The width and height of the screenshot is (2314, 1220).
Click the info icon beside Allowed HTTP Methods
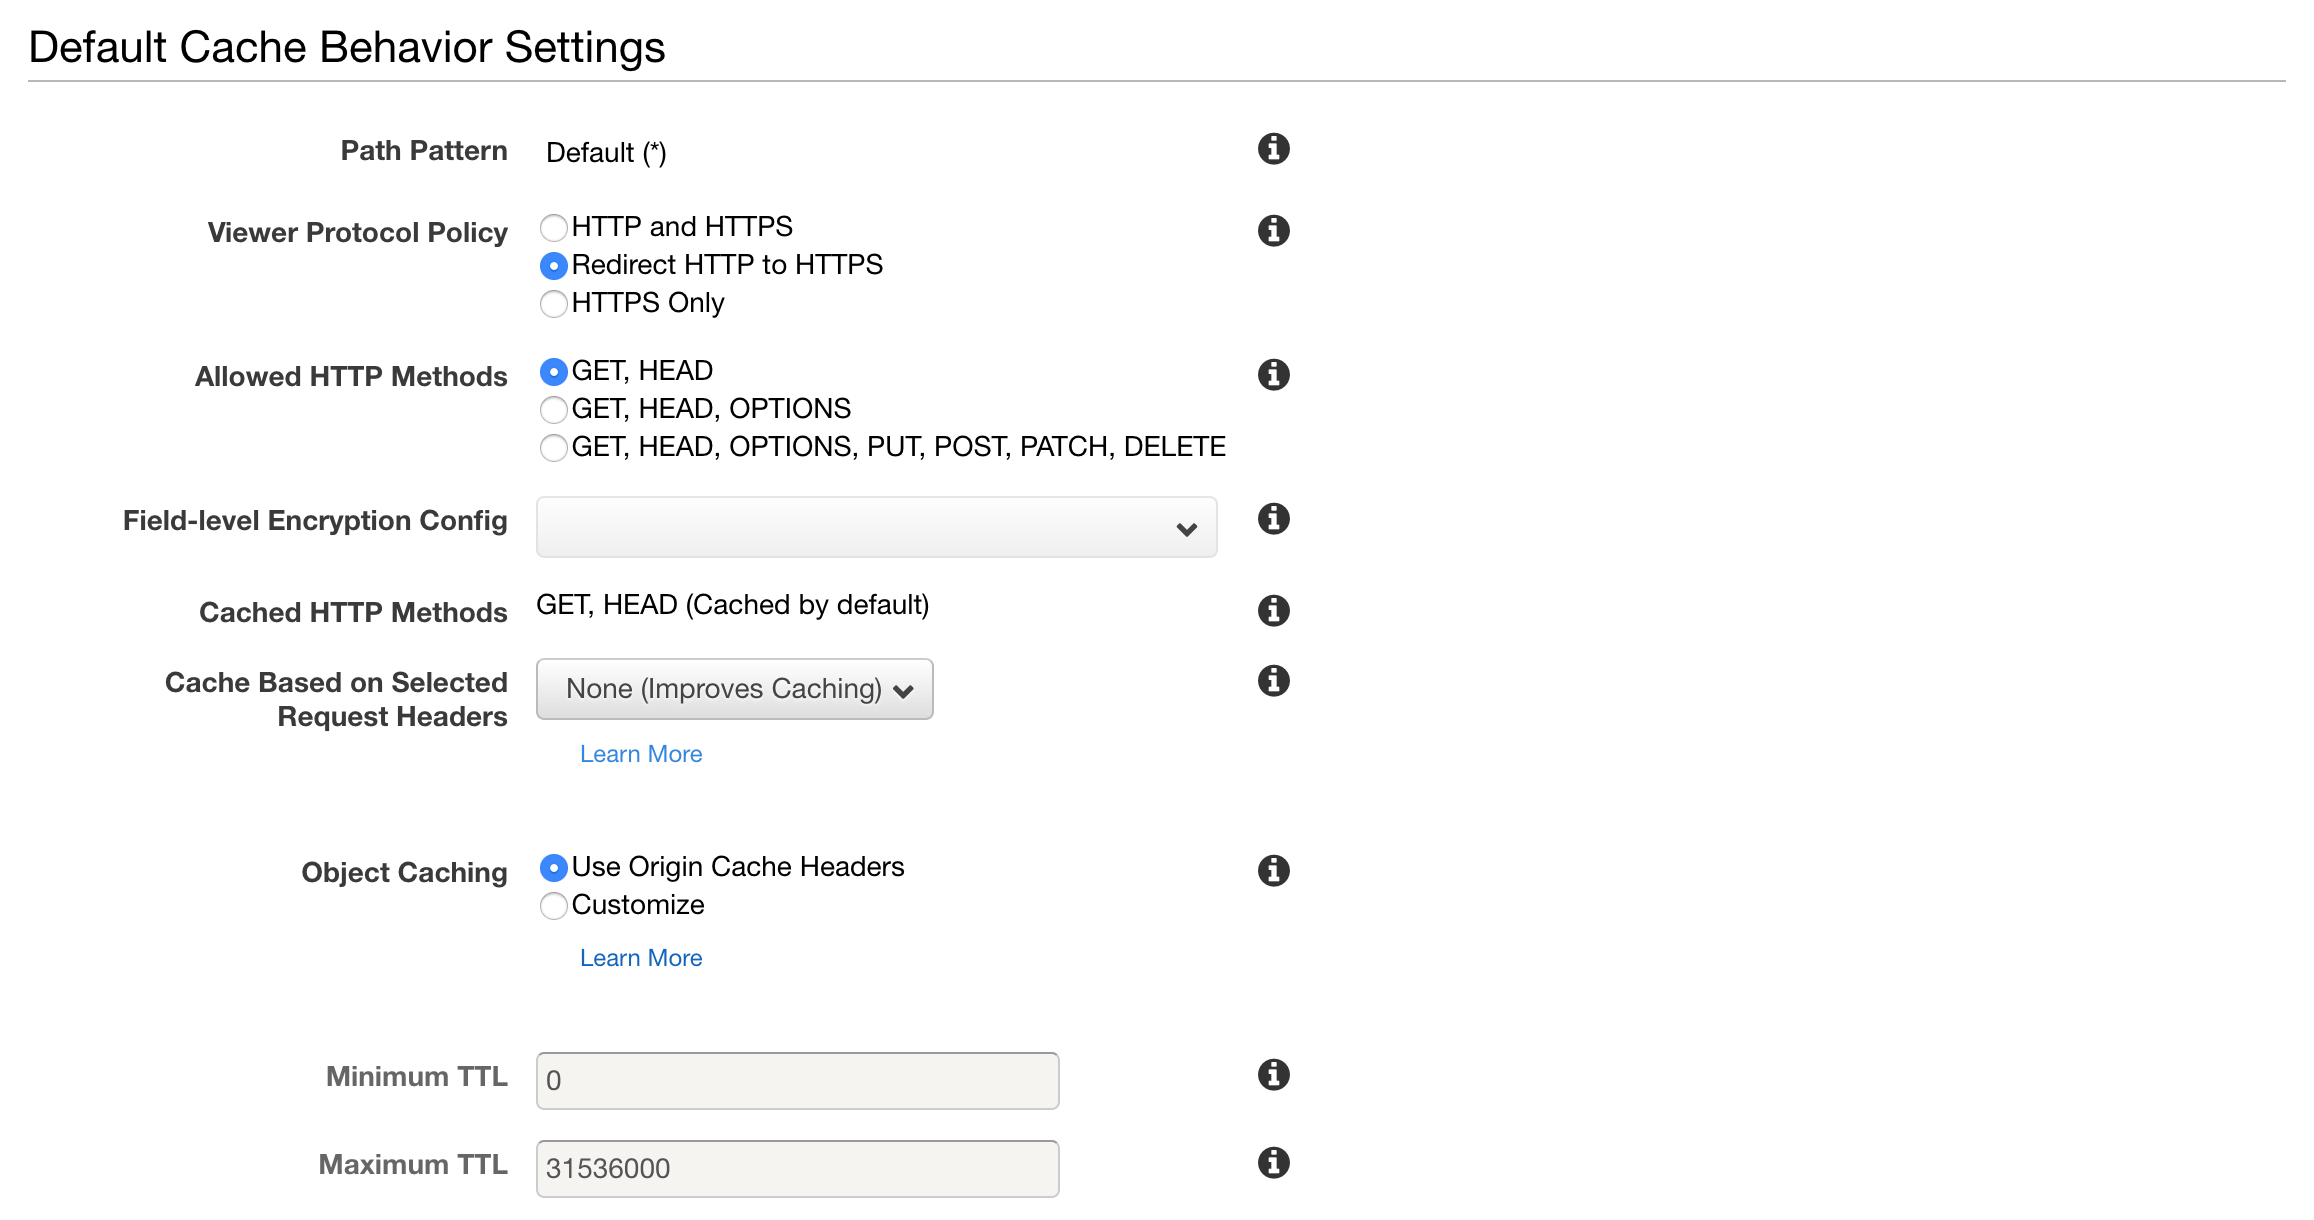coord(1273,374)
